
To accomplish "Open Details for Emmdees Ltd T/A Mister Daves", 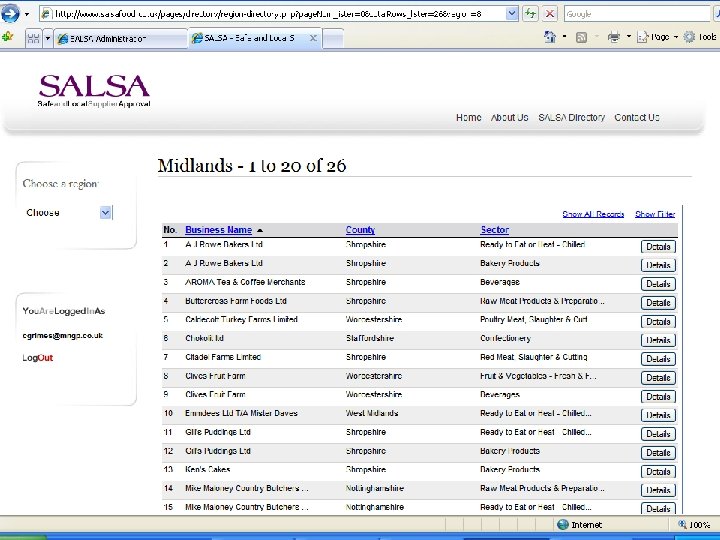I will [x=658, y=415].
